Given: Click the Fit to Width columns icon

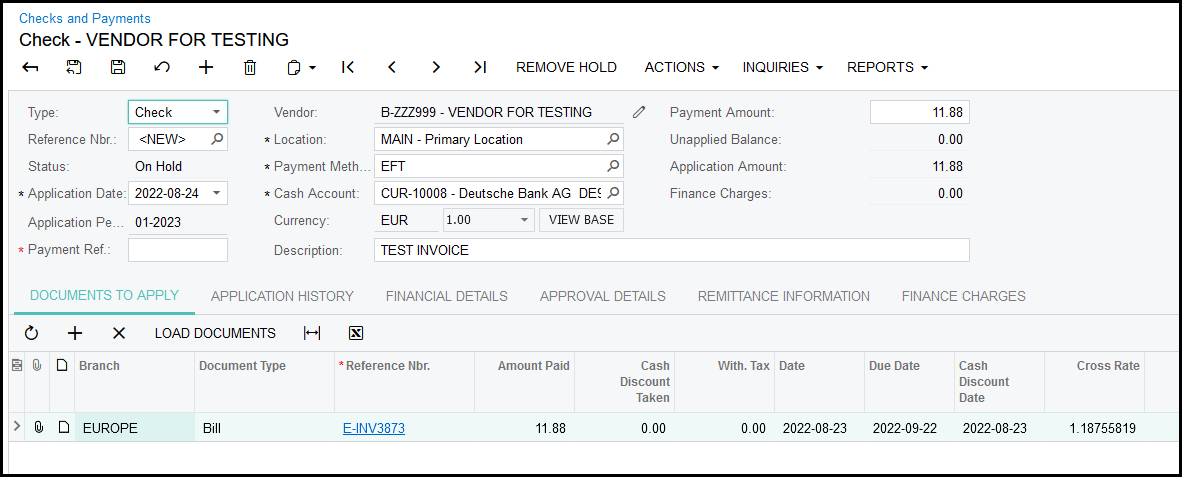Looking at the screenshot, I should coord(312,333).
